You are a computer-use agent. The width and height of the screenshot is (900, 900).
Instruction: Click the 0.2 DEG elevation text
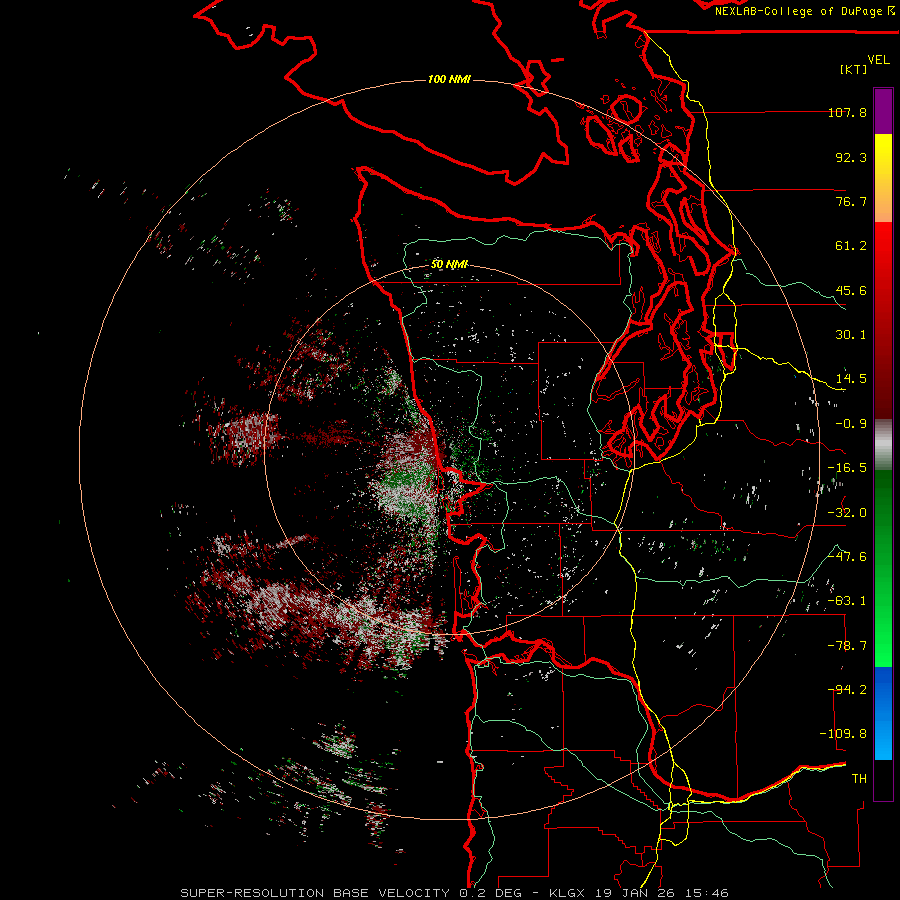490,893
